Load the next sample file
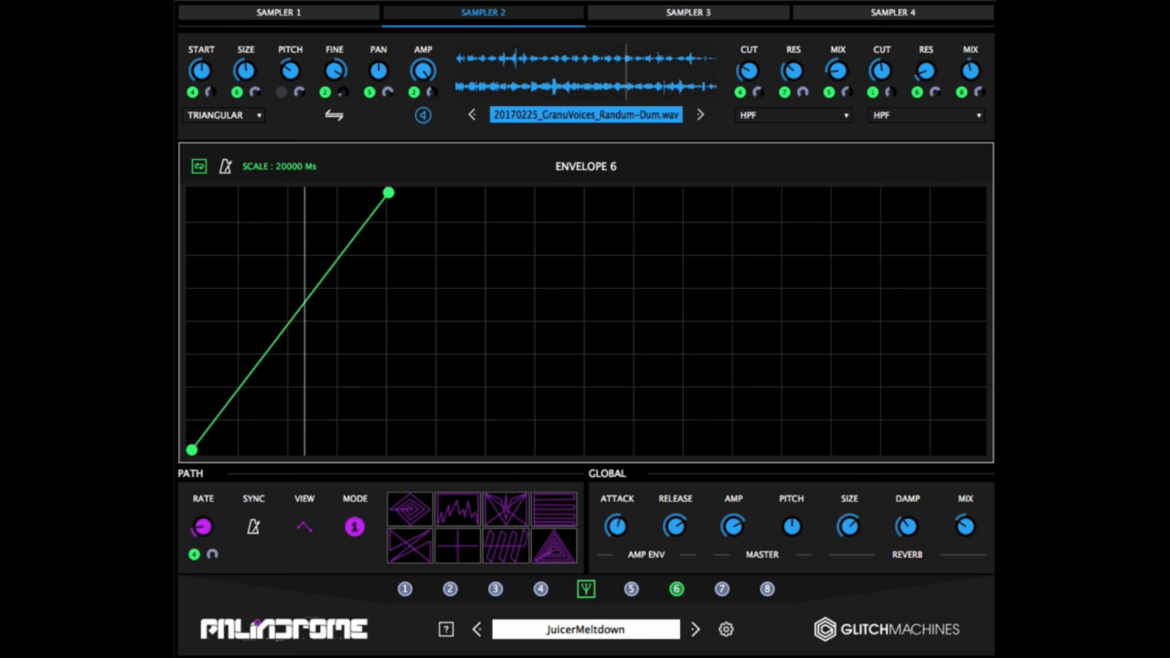The image size is (1170, 658). coord(700,115)
